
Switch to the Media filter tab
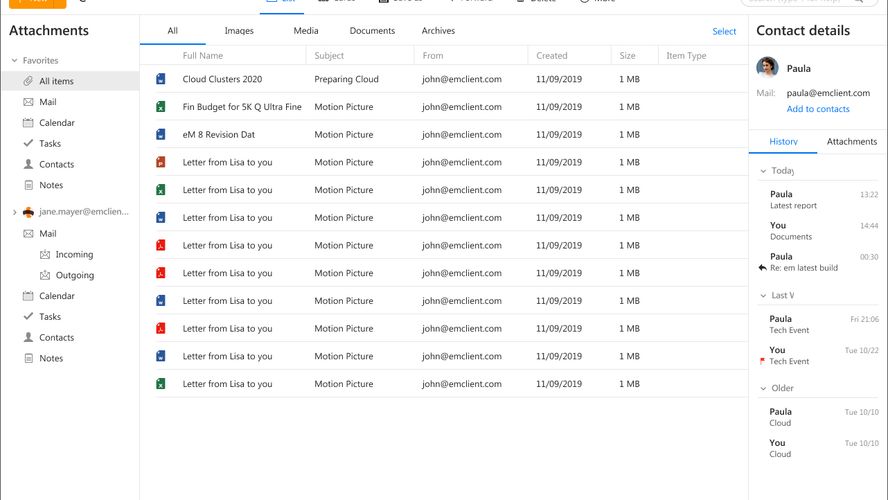[306, 31]
